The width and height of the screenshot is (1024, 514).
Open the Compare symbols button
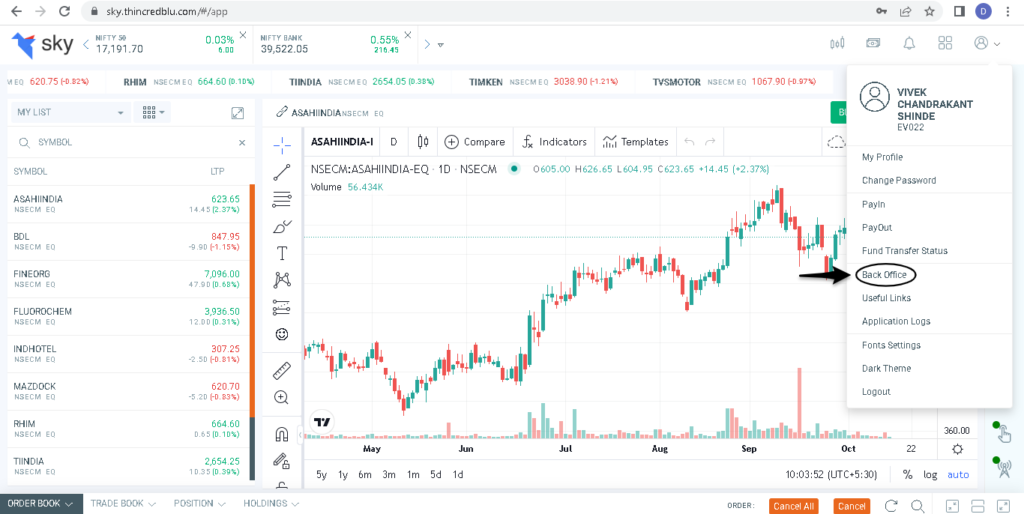click(x=475, y=142)
